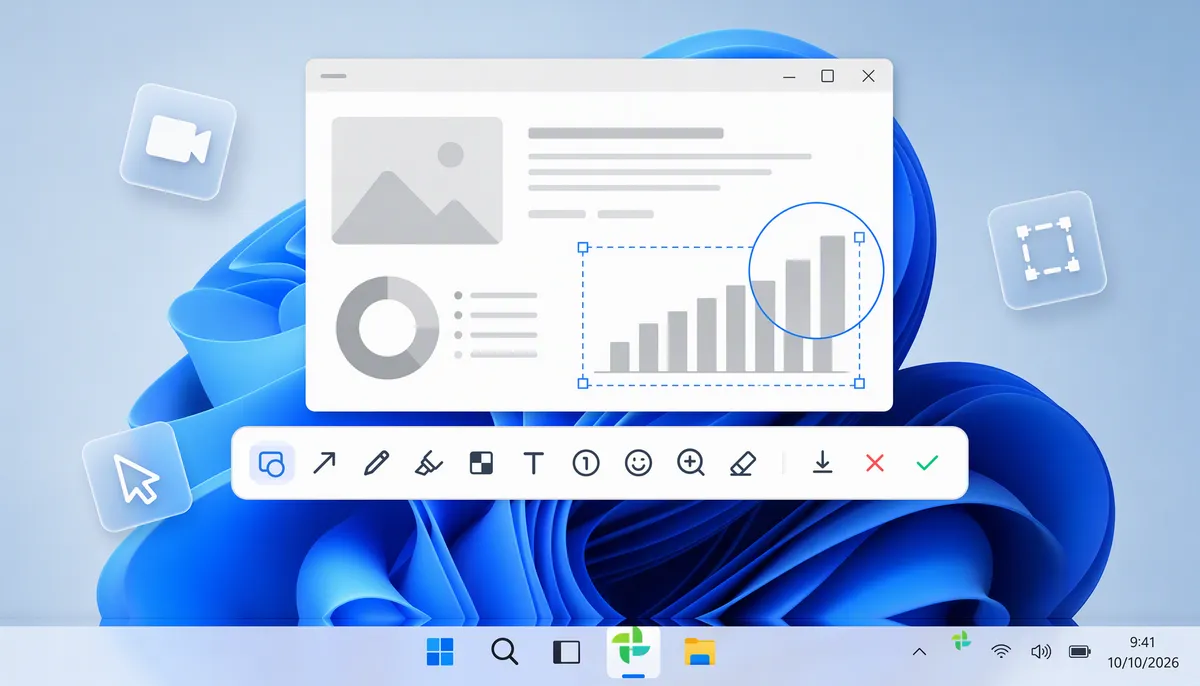
Task: Click the pinwheel app icon in the taskbar center
Action: point(634,651)
